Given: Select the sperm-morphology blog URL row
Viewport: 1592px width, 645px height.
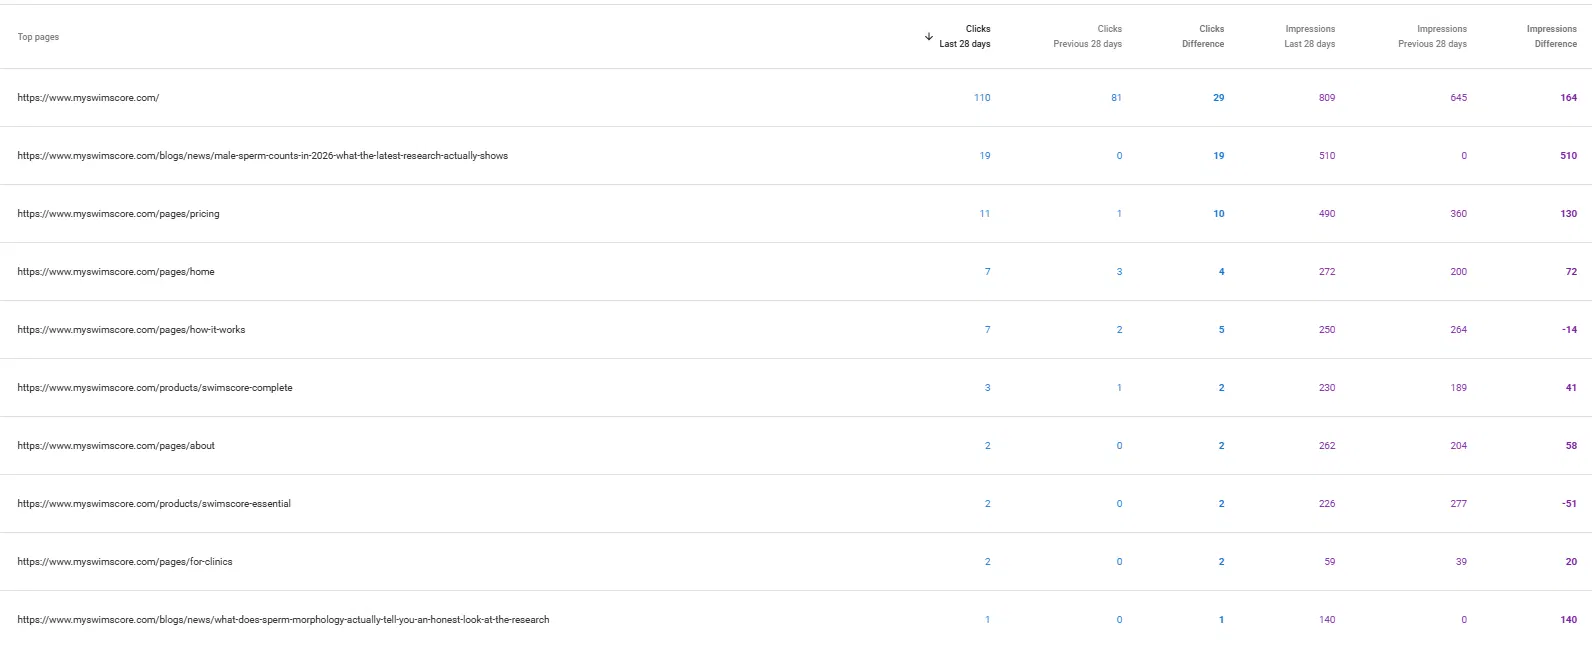Looking at the screenshot, I should tap(796, 620).
